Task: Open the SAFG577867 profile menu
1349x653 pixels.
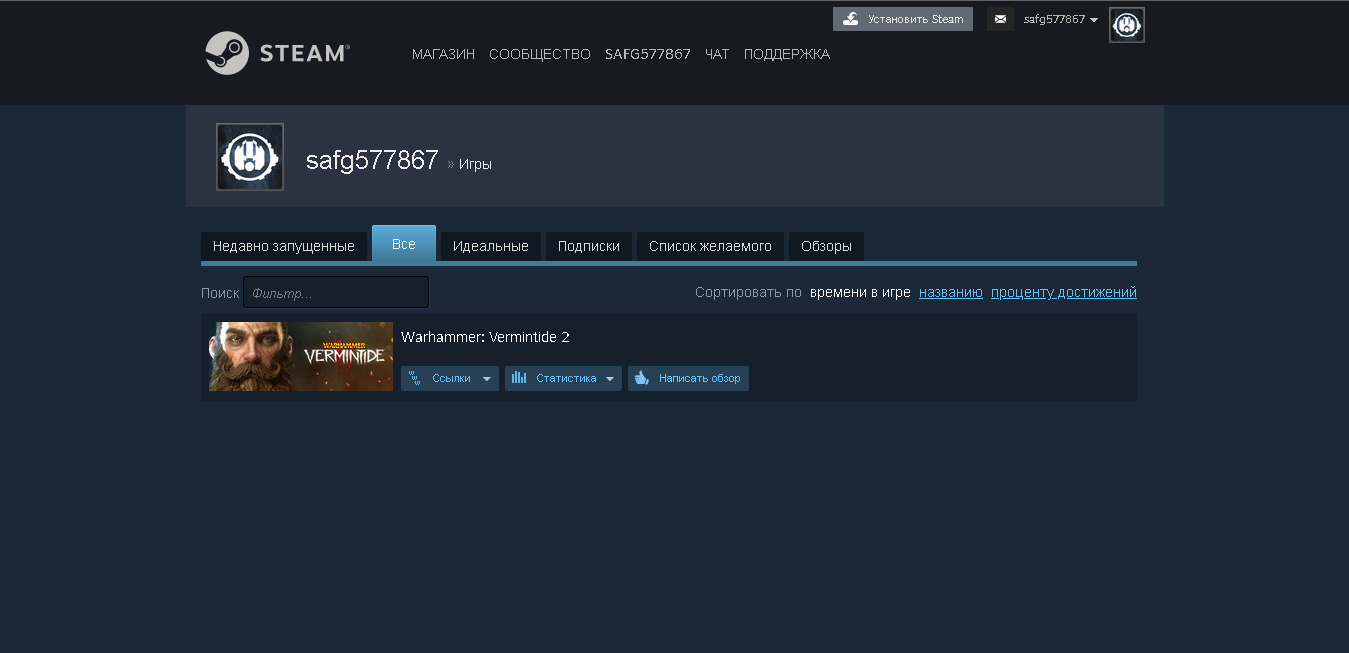Action: pyautogui.click(x=648, y=54)
